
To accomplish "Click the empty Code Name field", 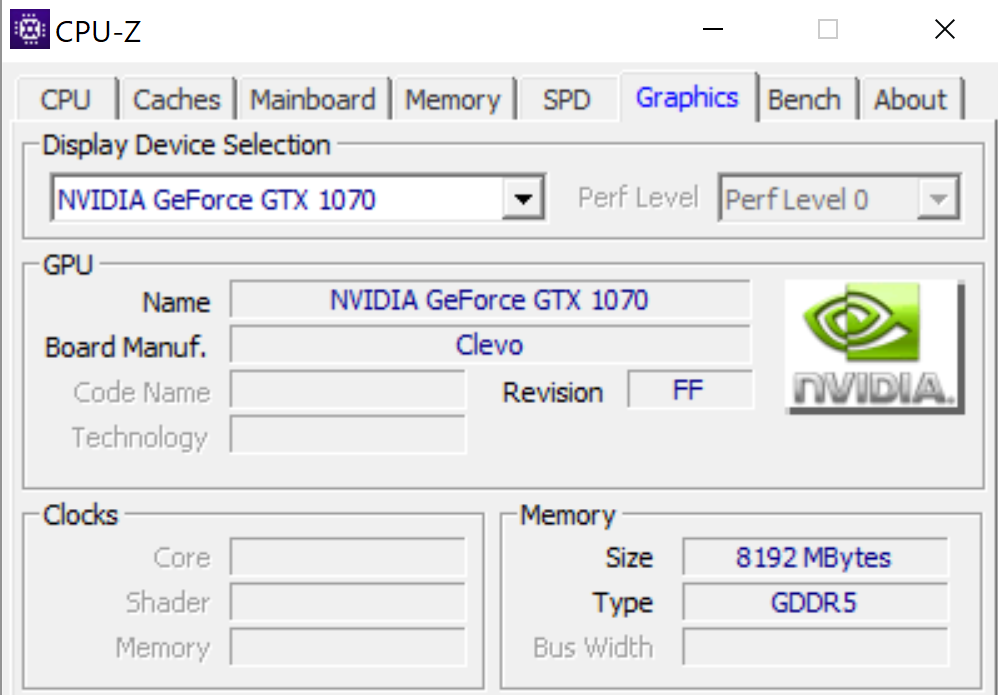I will [348, 390].
